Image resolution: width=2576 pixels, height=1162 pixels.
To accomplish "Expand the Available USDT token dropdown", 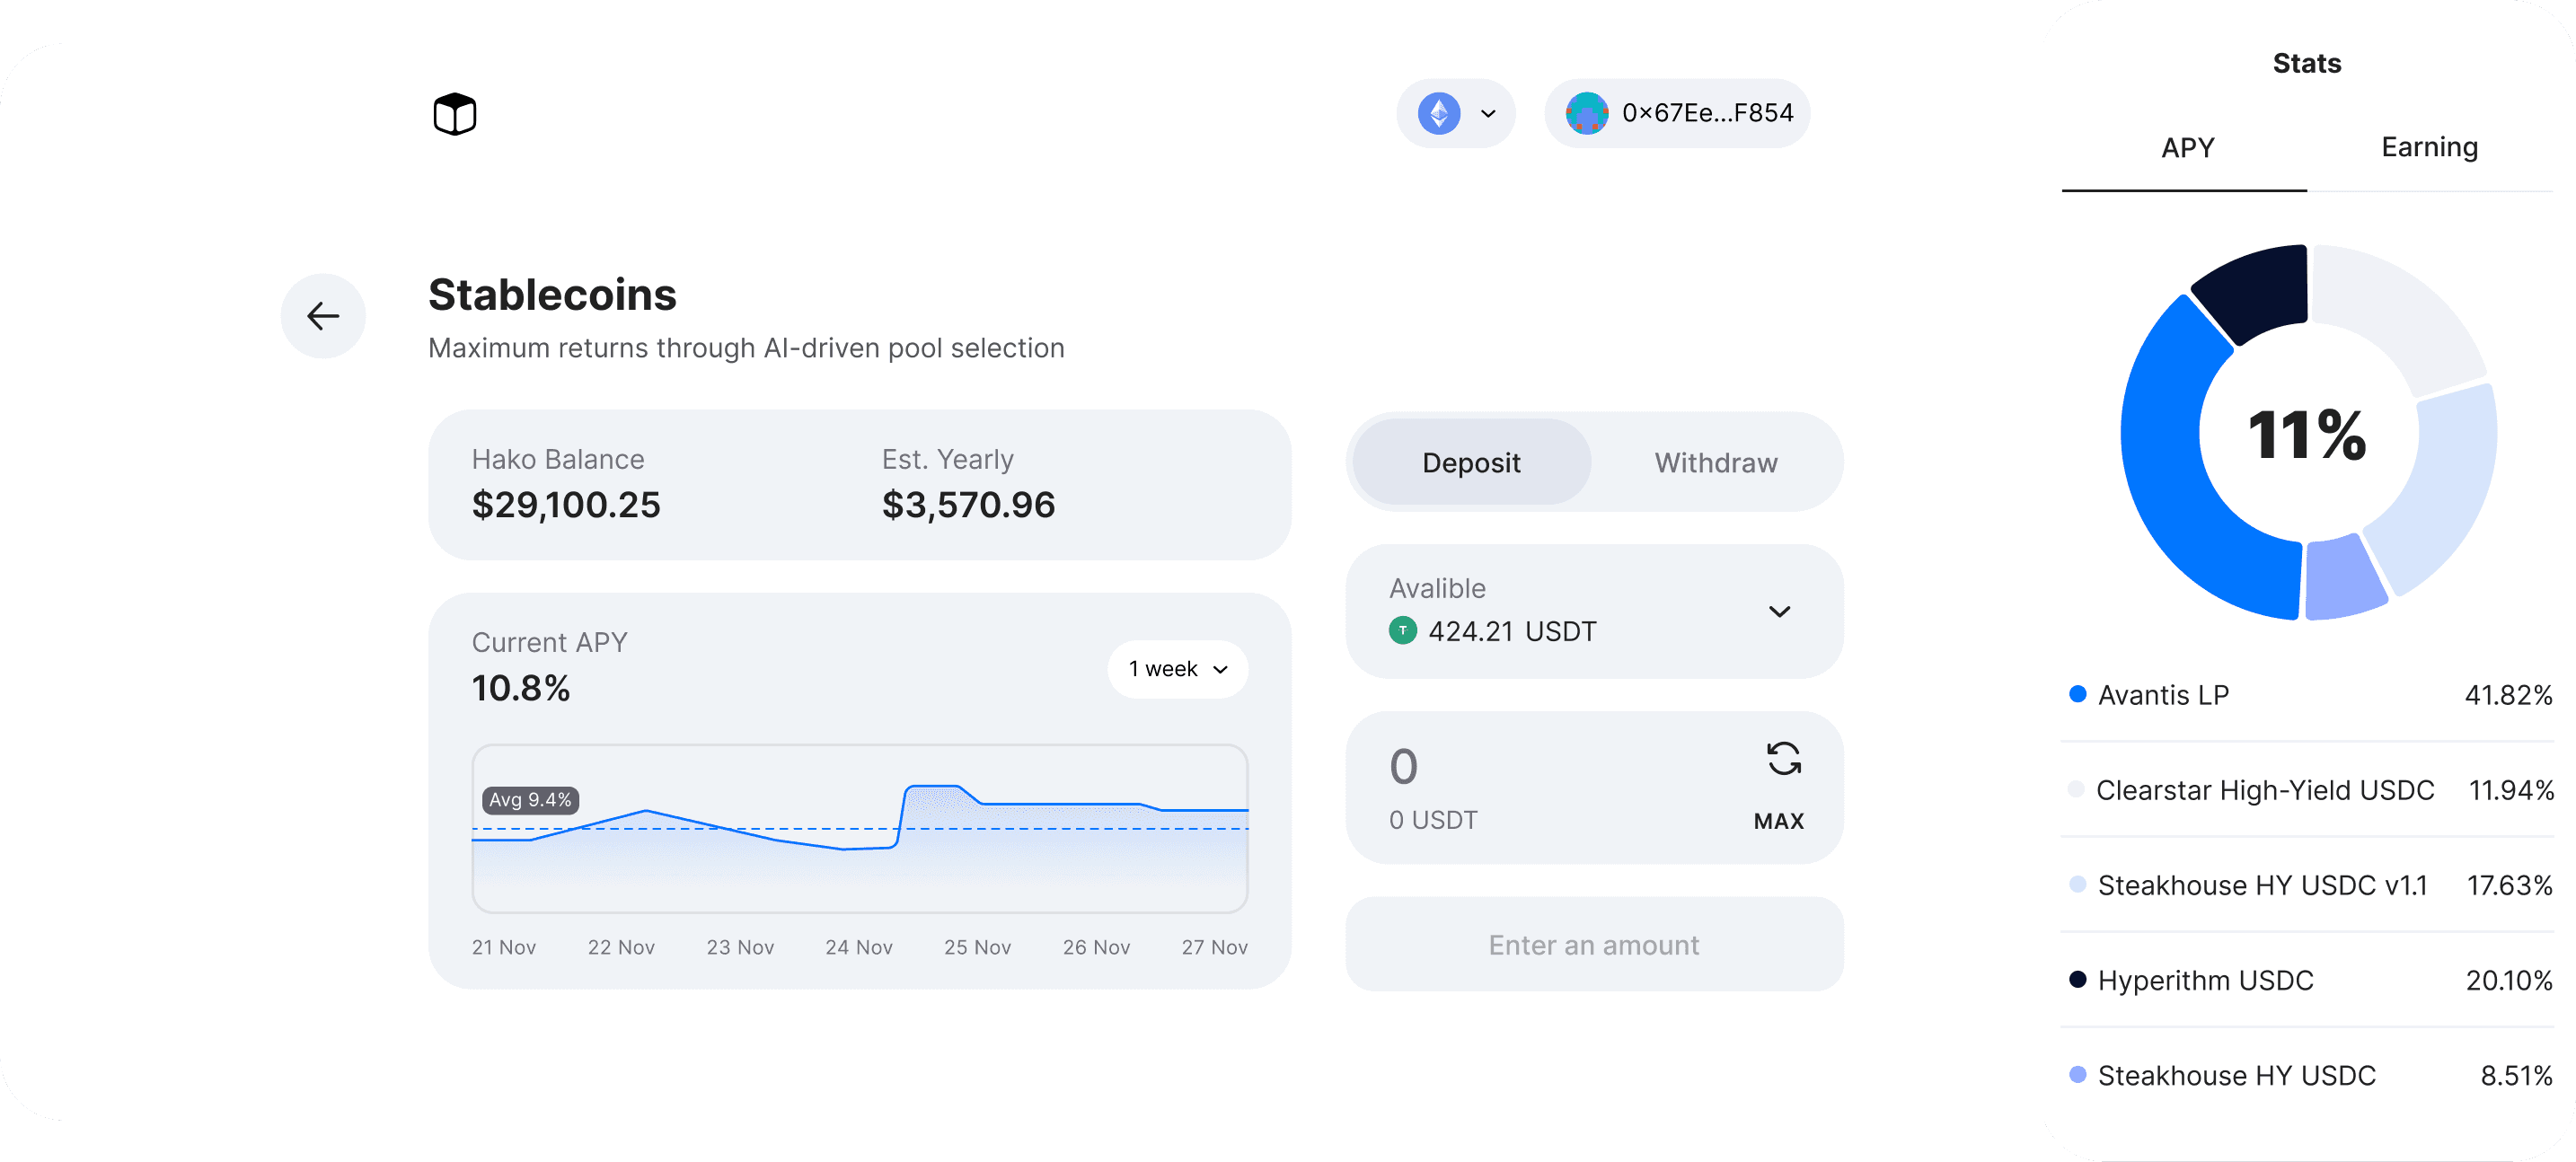I will [1779, 611].
